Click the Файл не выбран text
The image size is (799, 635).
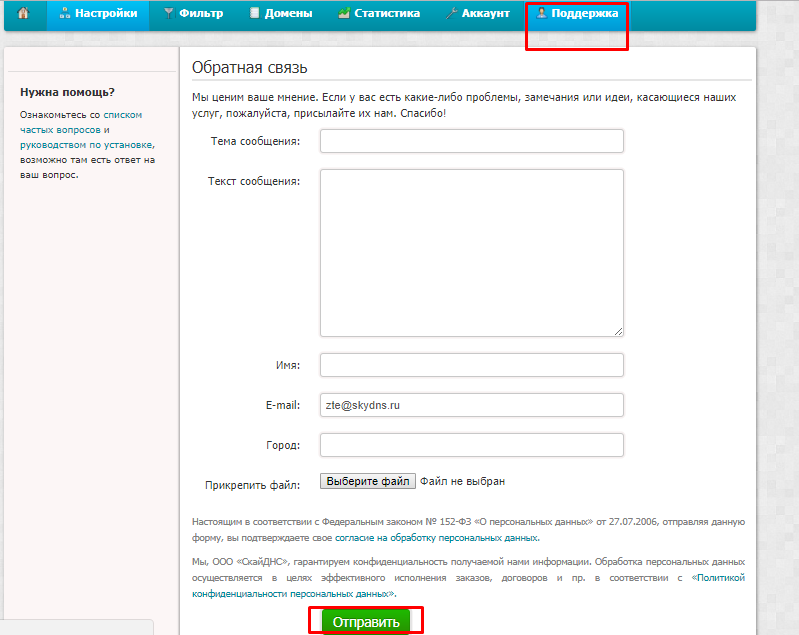coord(462,481)
